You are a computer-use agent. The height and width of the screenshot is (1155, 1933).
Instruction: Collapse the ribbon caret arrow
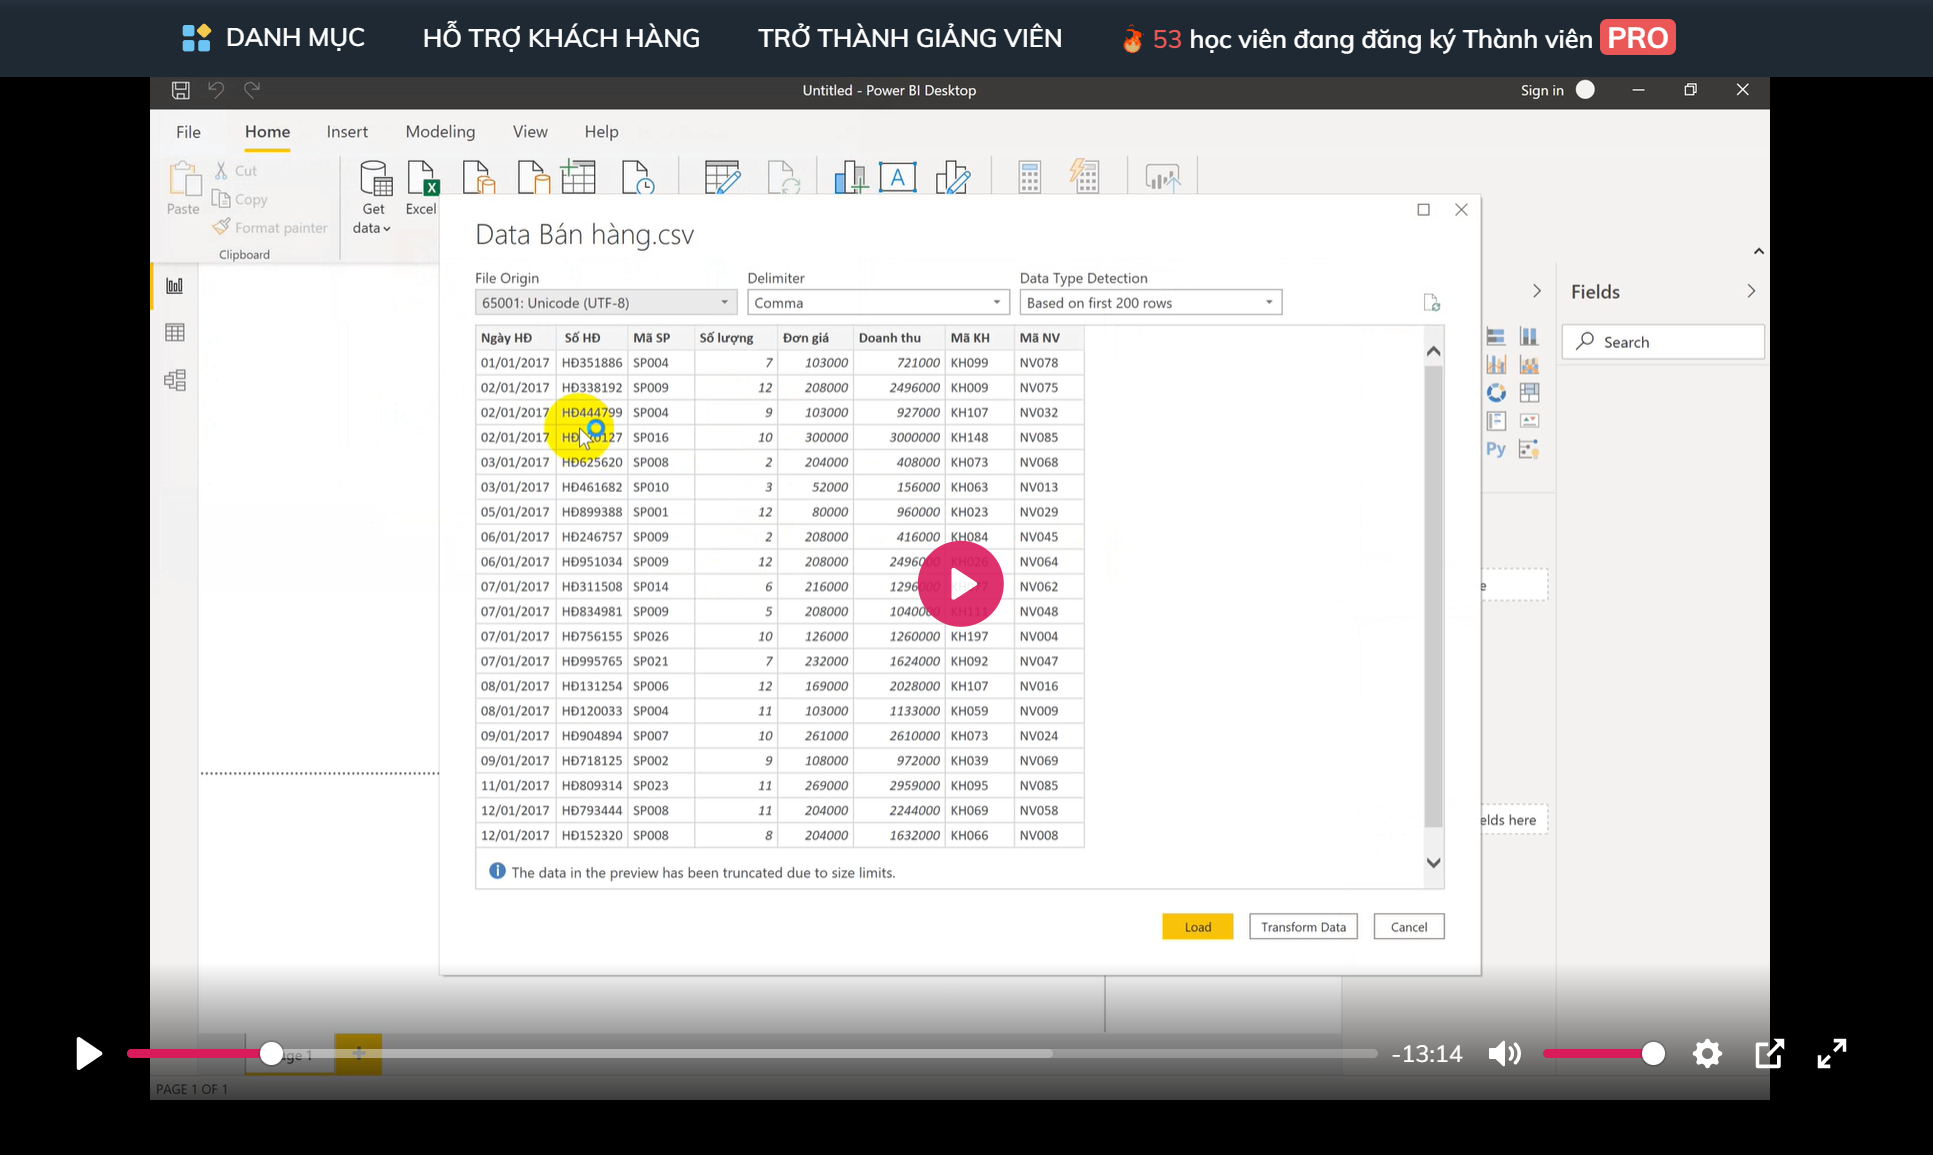1758,251
